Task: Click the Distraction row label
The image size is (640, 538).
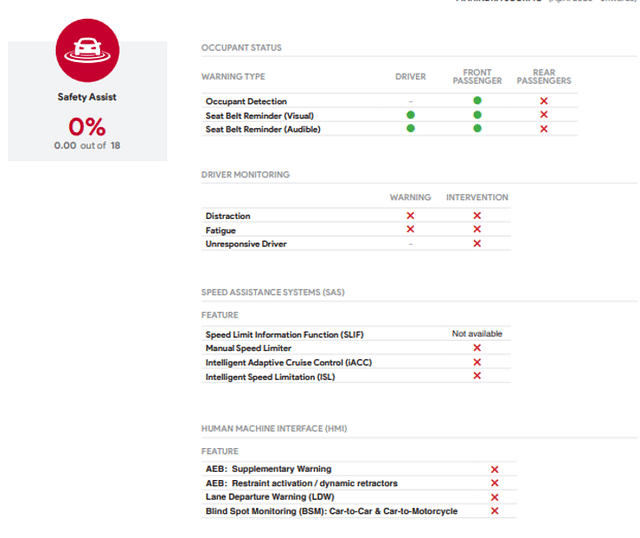Action: pos(228,216)
